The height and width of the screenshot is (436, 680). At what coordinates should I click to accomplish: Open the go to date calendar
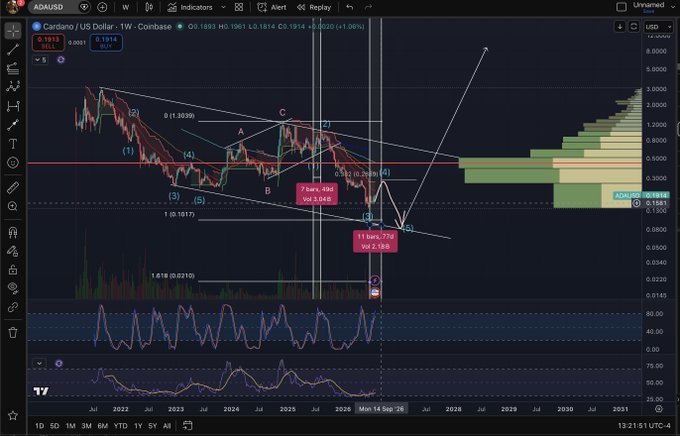(187, 426)
